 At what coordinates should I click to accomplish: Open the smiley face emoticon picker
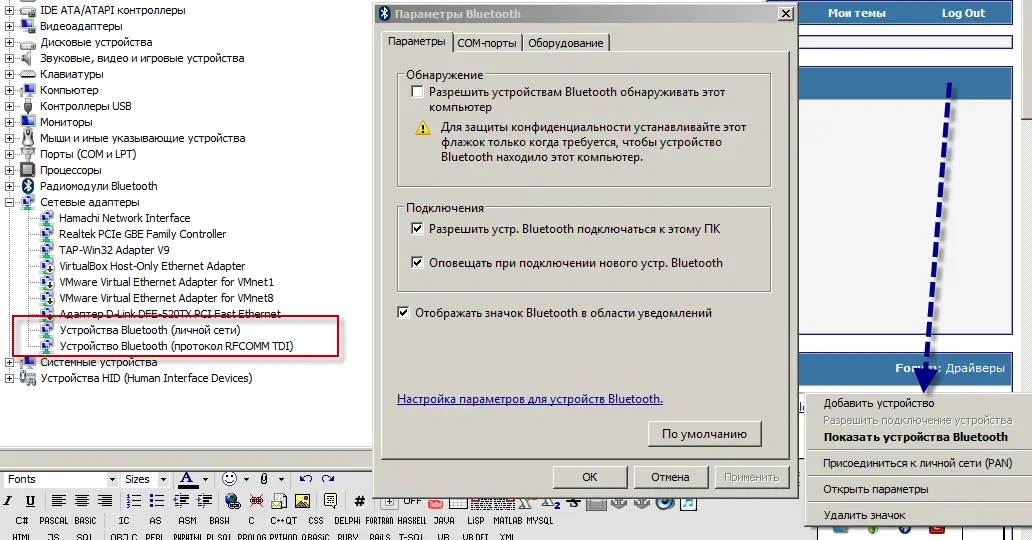(x=229, y=479)
